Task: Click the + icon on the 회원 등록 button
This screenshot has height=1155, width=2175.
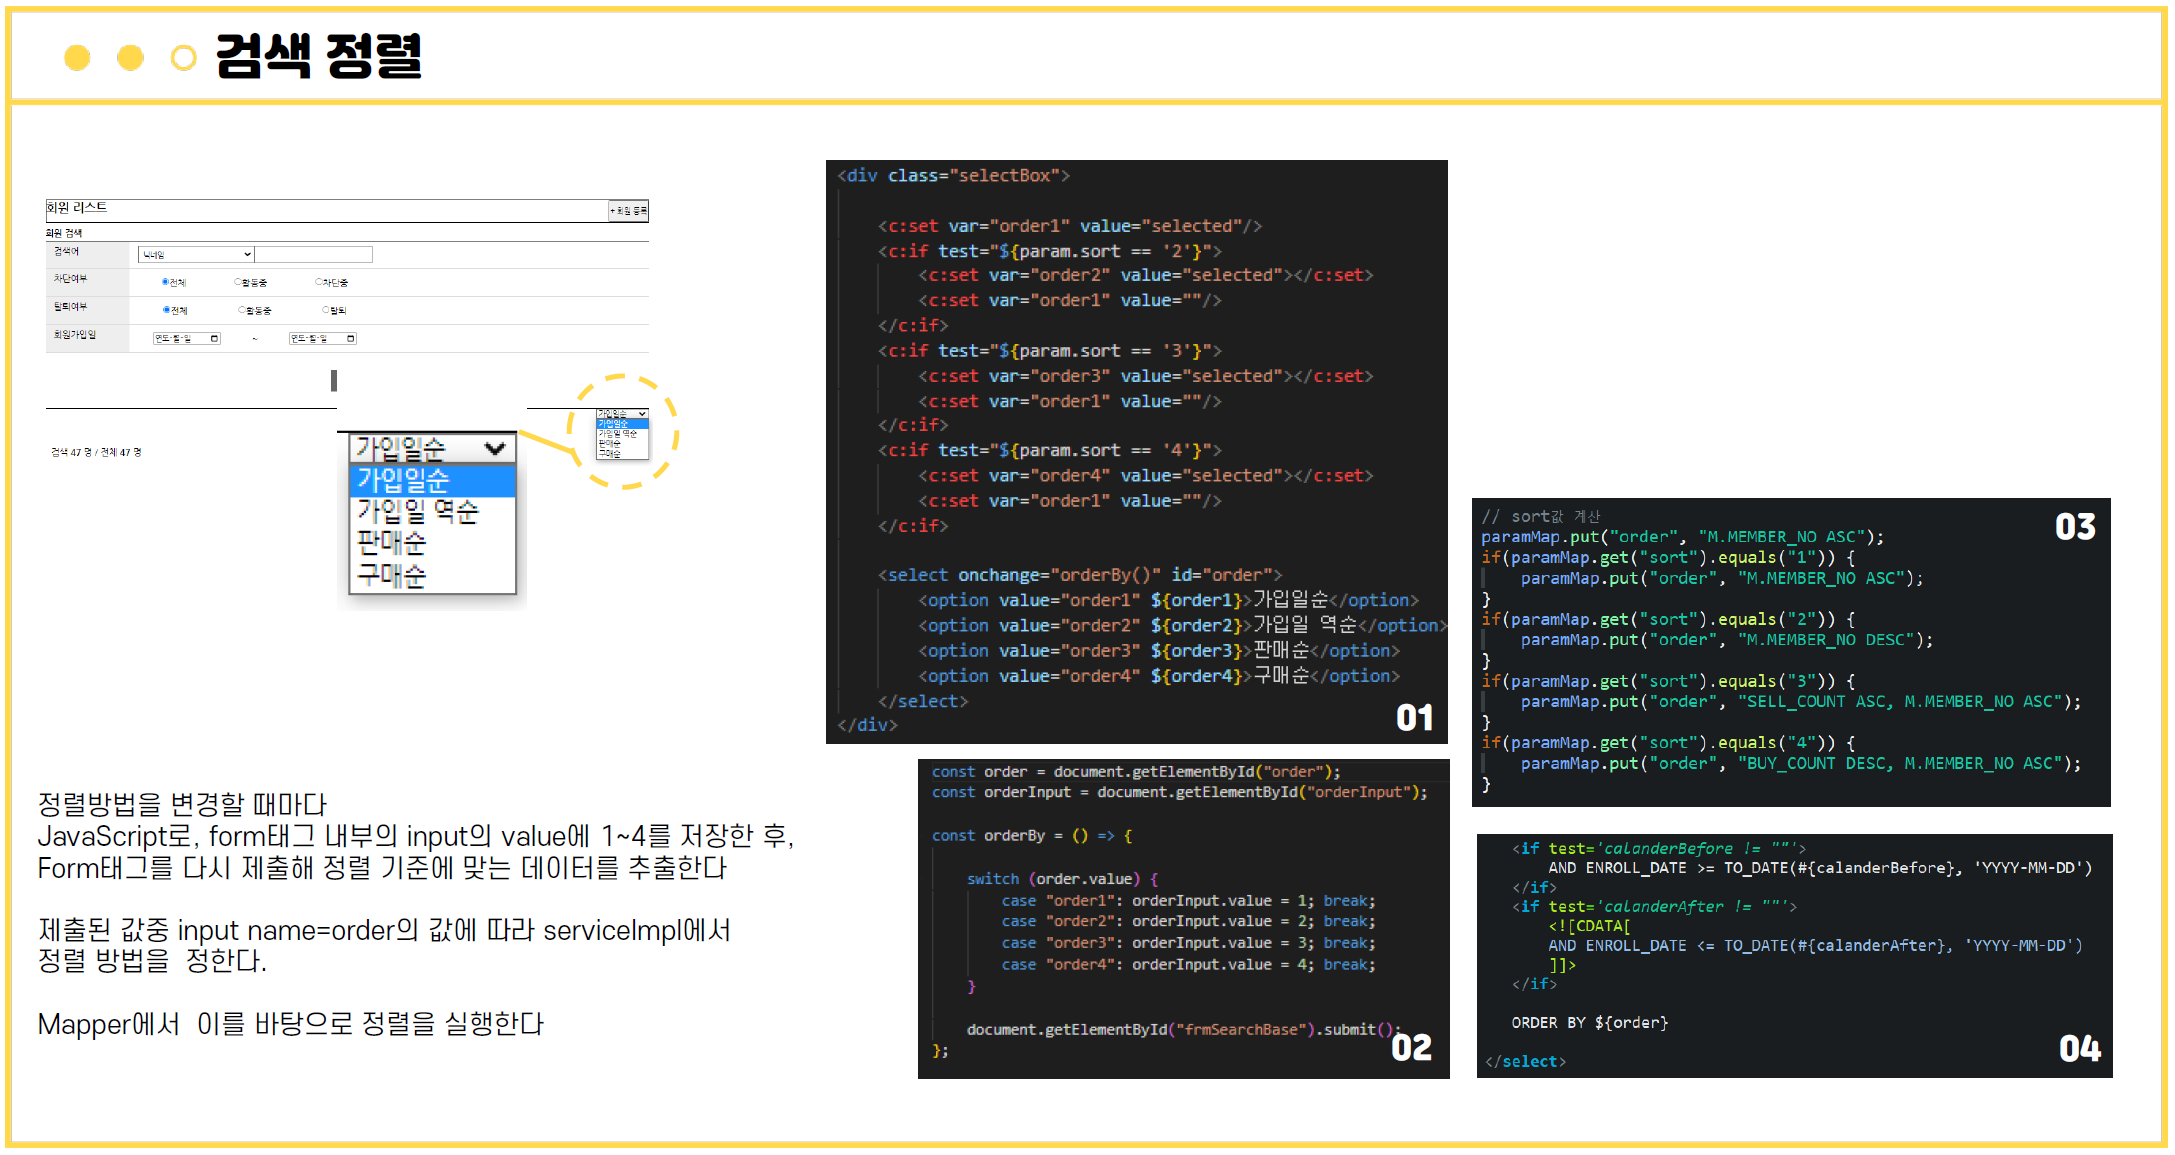Action: click(611, 211)
